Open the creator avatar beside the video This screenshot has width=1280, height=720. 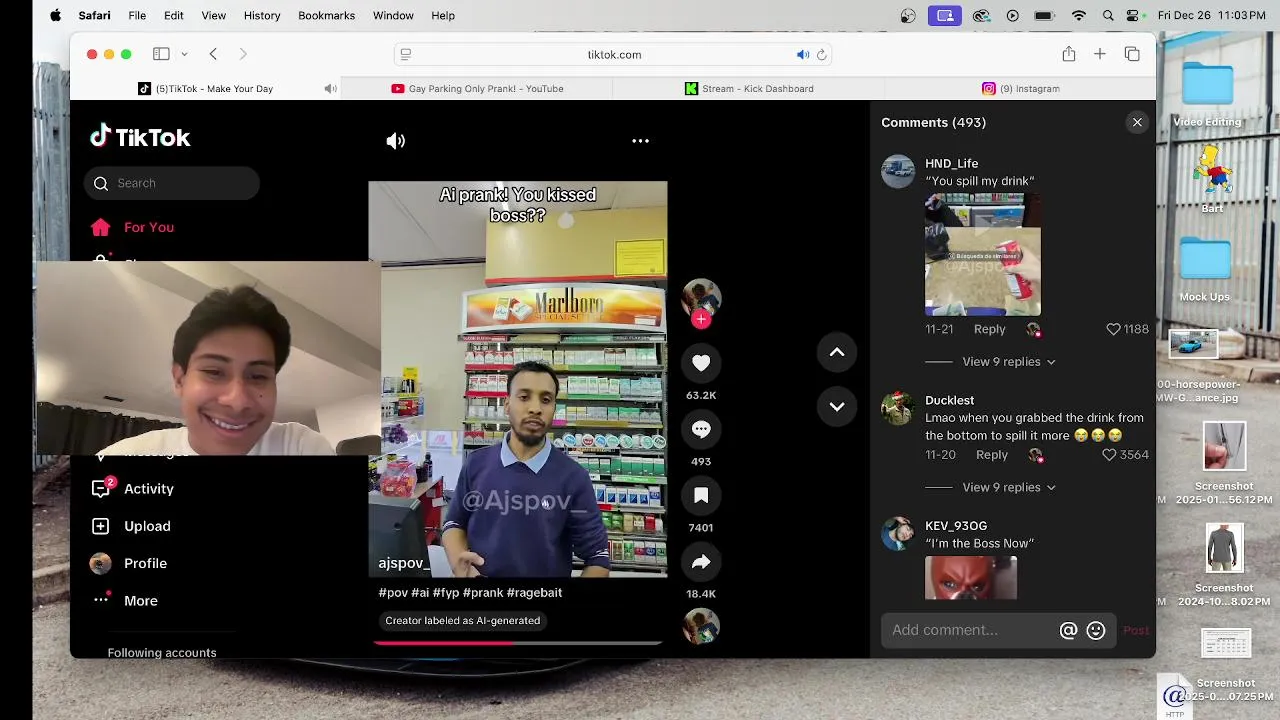pyautogui.click(x=701, y=297)
